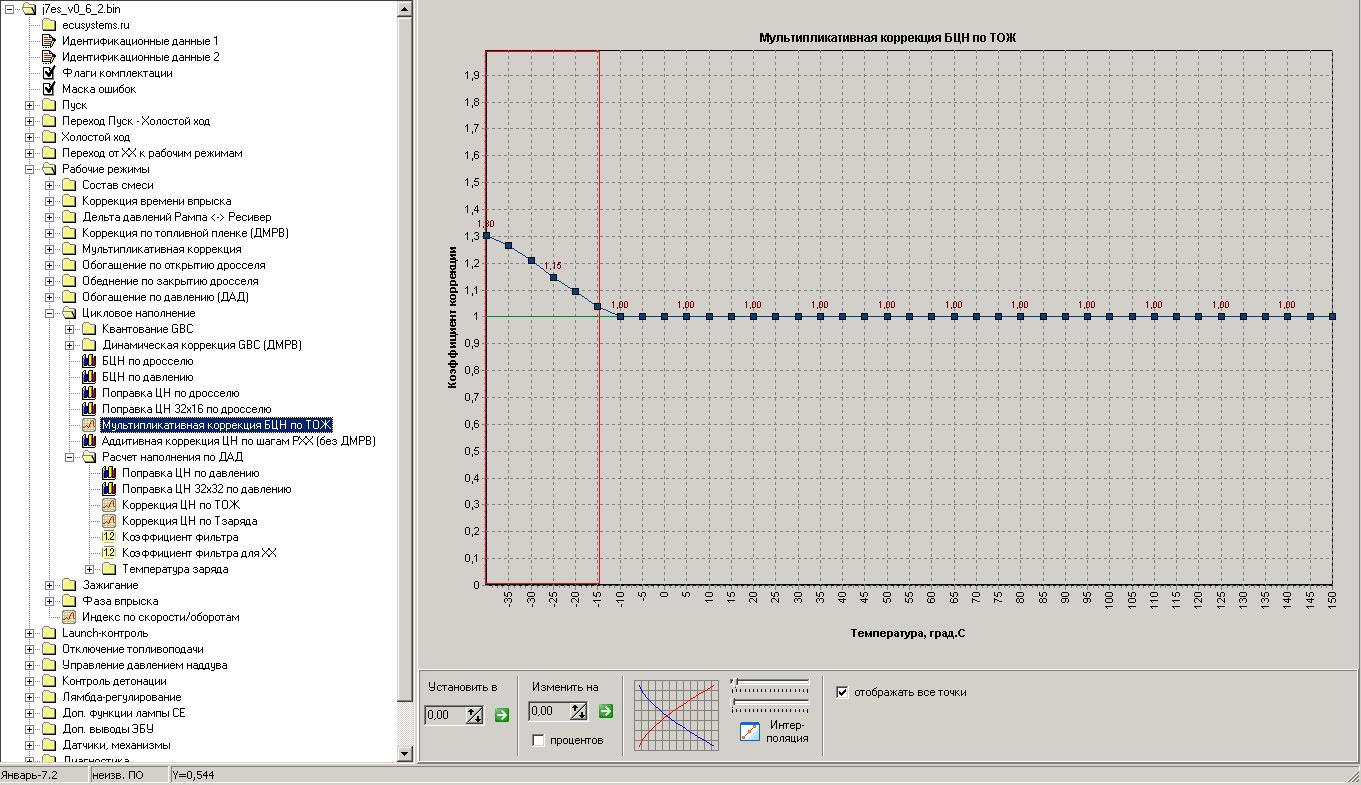Select the Коррекция времени впрыска tree item
Viewport: 1361px width, 785px height.
click(156, 201)
